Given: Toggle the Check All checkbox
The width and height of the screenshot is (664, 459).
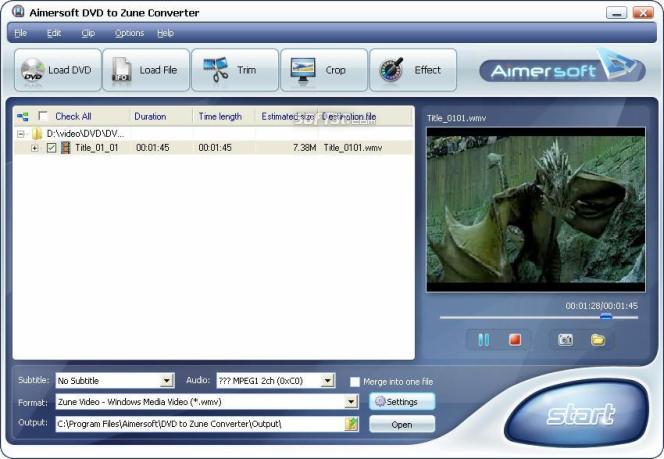Looking at the screenshot, I should coord(43,116).
